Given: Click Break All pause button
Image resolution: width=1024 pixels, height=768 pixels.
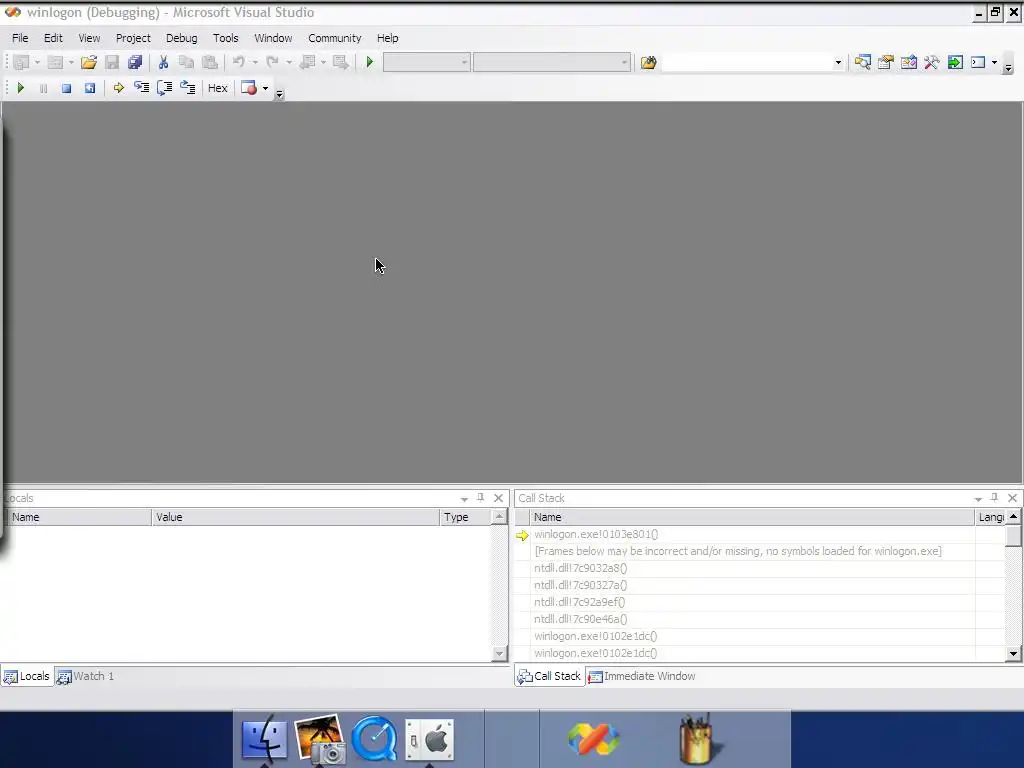Looking at the screenshot, I should 43,88.
